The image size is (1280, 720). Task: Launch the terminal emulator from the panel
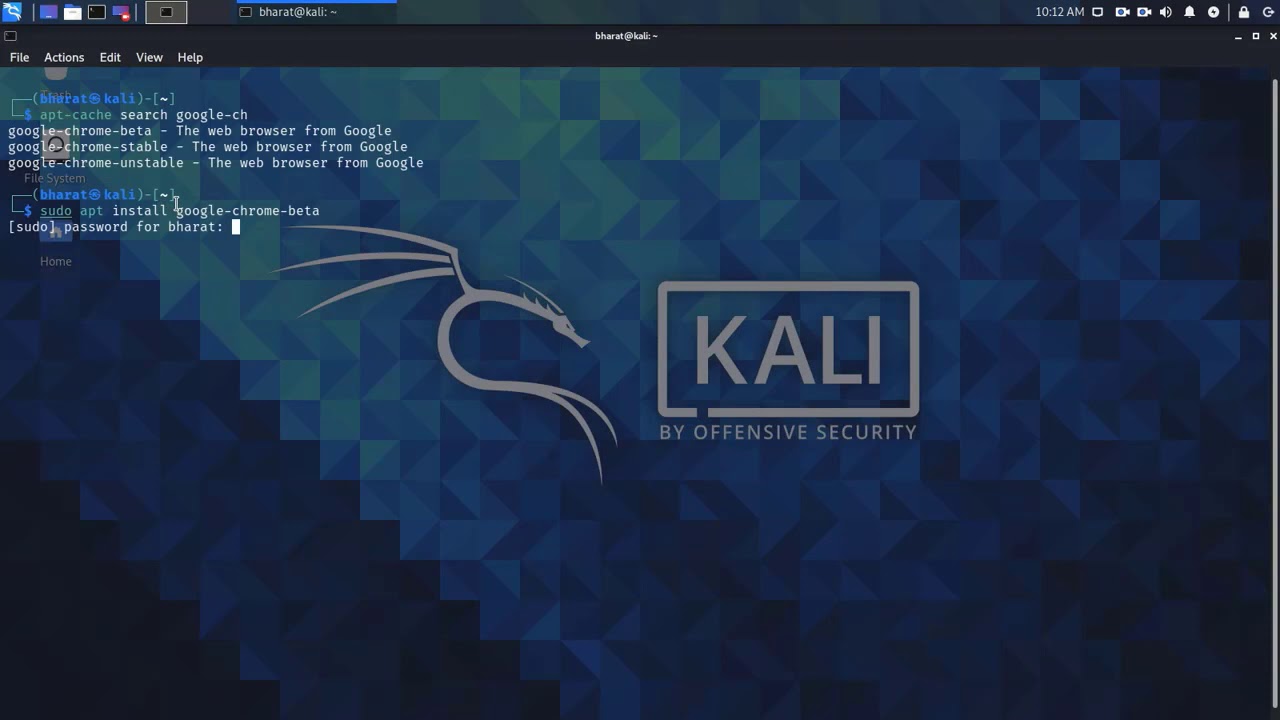click(x=97, y=12)
